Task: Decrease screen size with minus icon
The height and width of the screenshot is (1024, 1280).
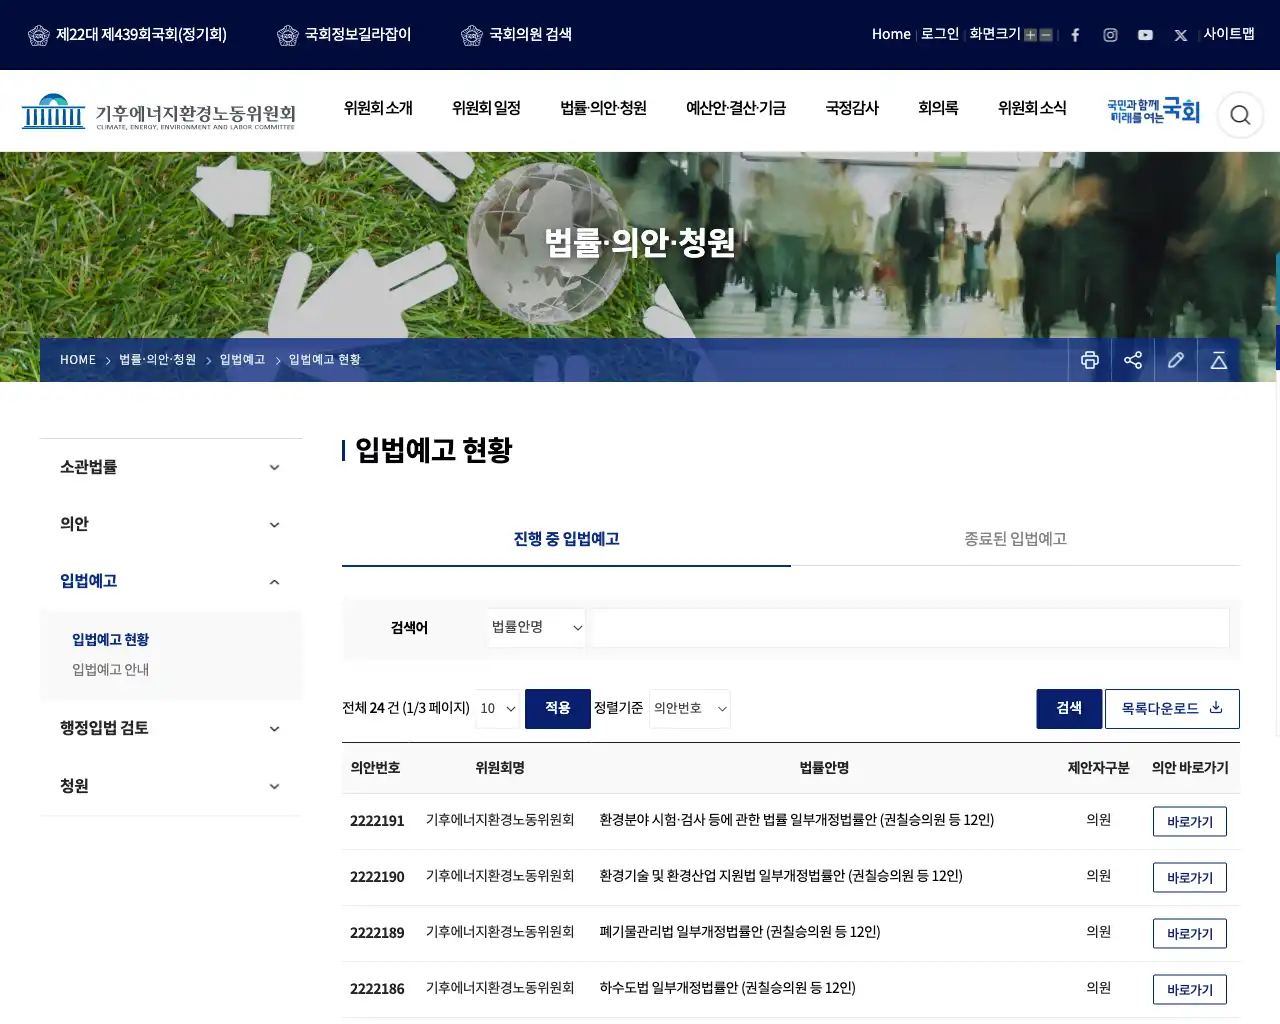Action: (x=1046, y=35)
